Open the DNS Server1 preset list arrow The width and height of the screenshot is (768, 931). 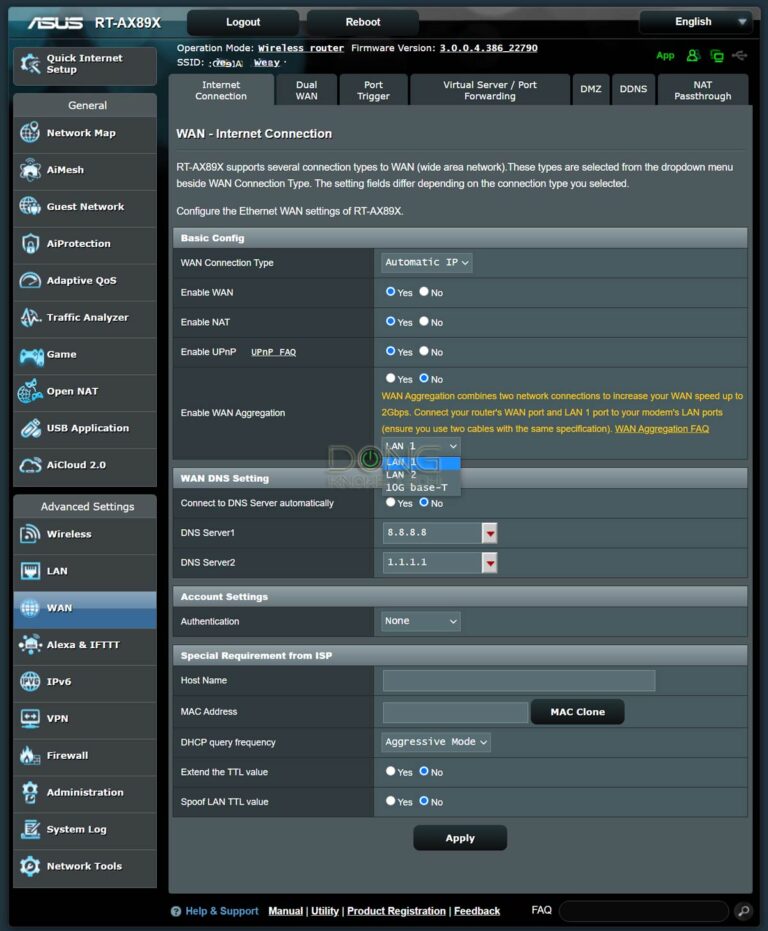coord(489,533)
